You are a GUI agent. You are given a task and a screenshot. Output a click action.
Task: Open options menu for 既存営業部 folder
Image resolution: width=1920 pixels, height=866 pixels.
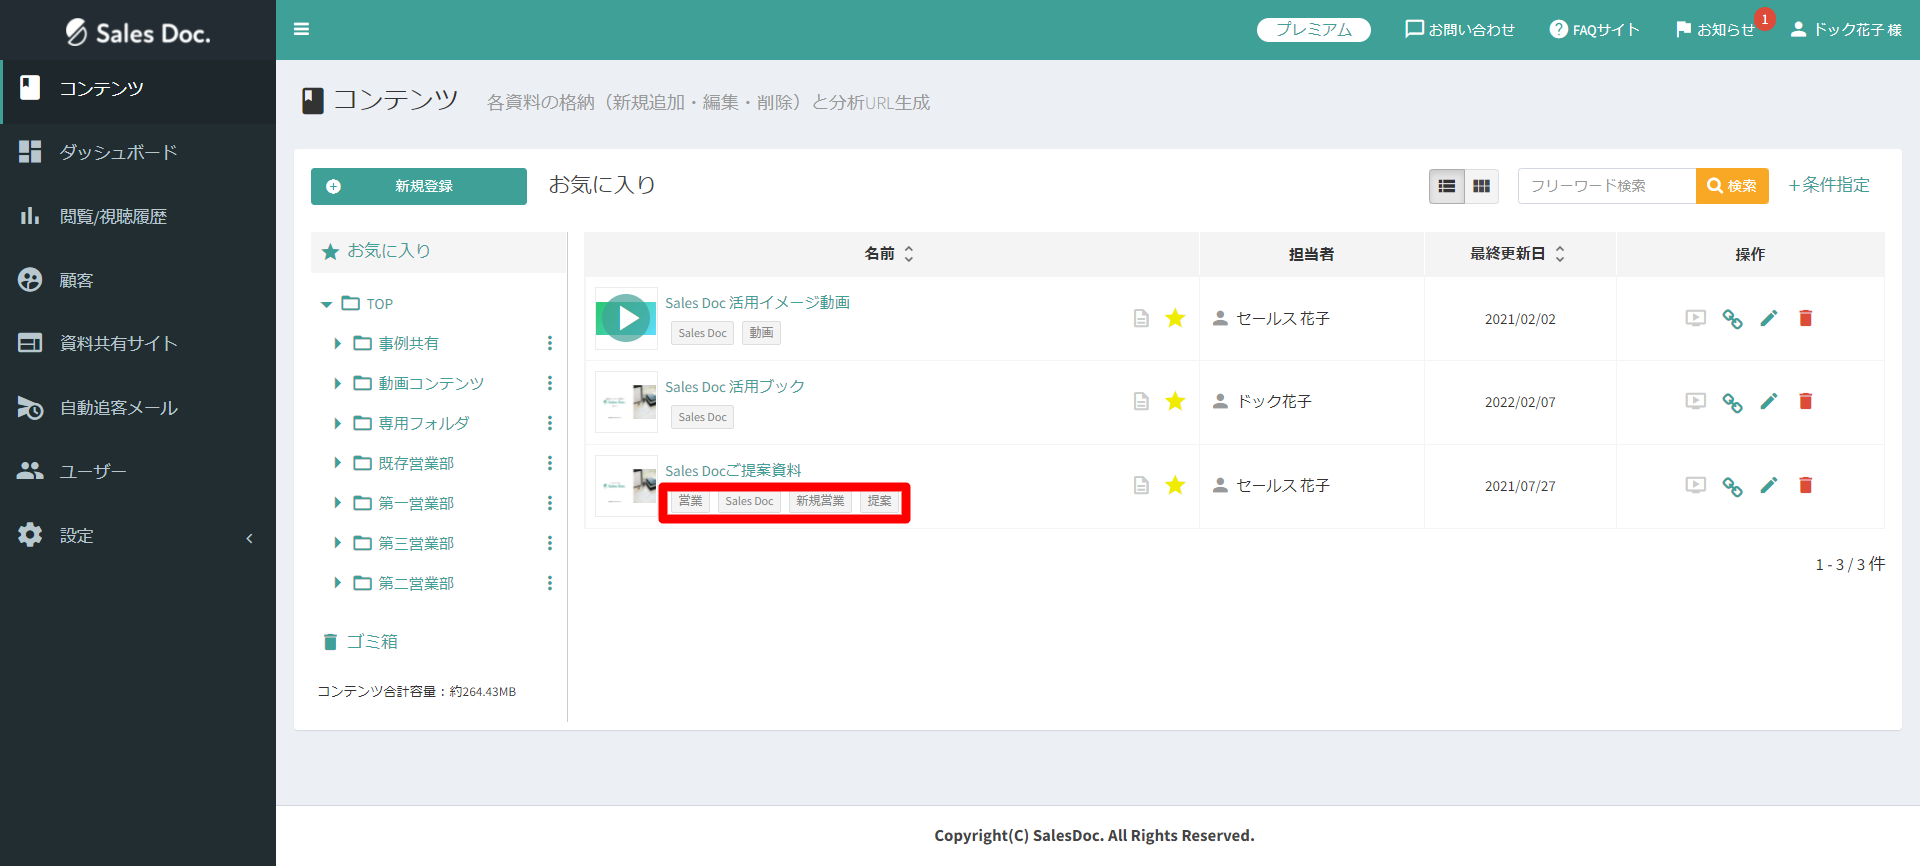click(x=549, y=463)
